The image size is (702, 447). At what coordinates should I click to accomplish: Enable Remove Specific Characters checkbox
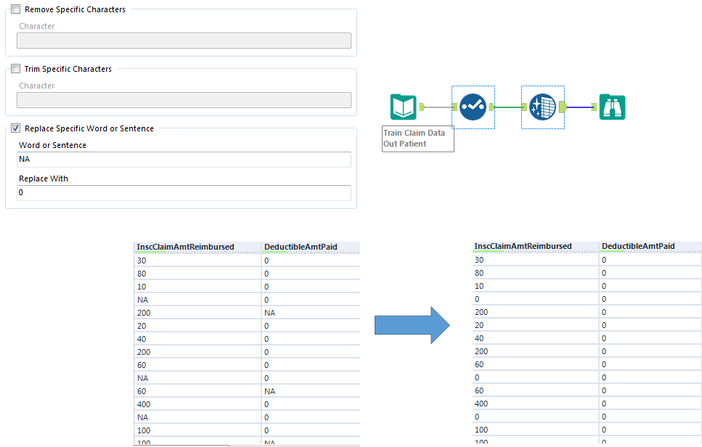click(x=15, y=9)
